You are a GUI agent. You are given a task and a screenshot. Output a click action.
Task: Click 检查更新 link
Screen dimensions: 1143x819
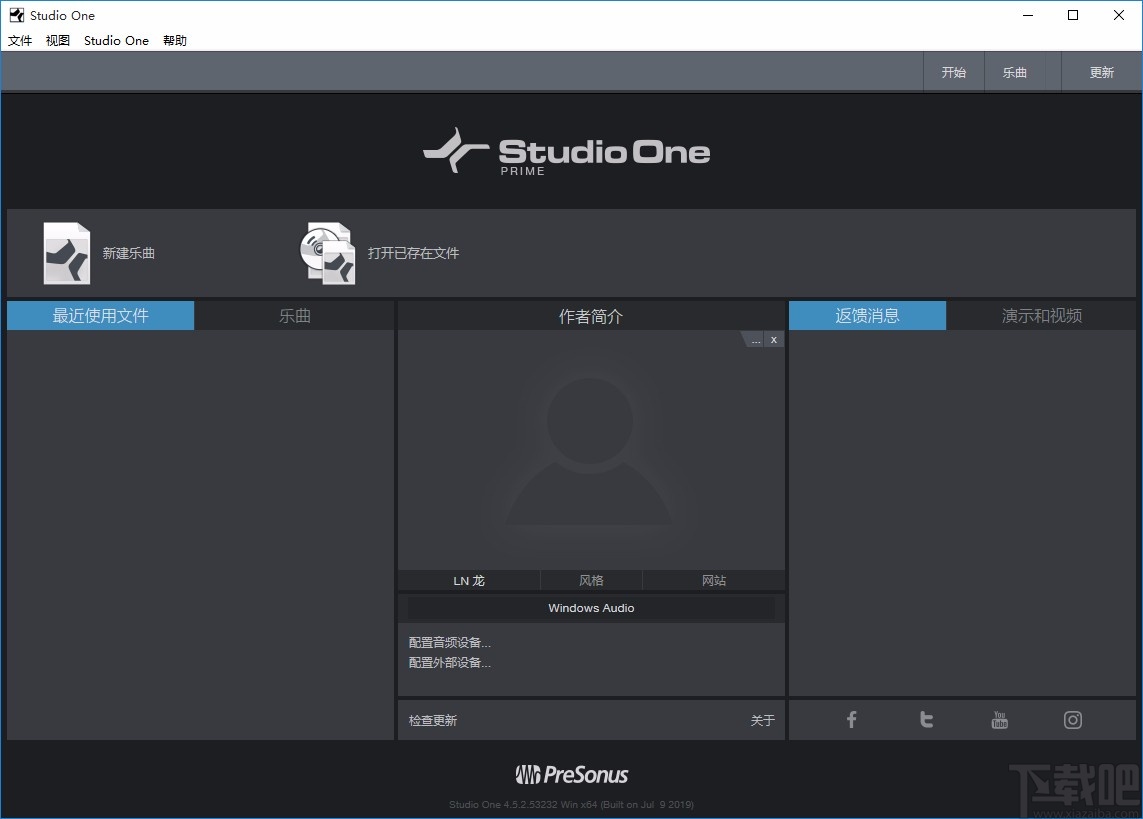click(433, 721)
